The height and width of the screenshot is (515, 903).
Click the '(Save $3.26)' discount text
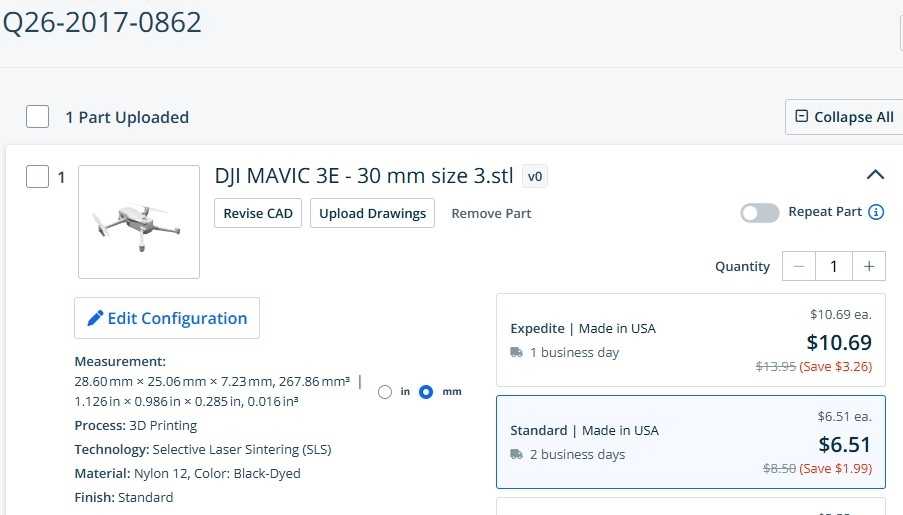coord(836,366)
